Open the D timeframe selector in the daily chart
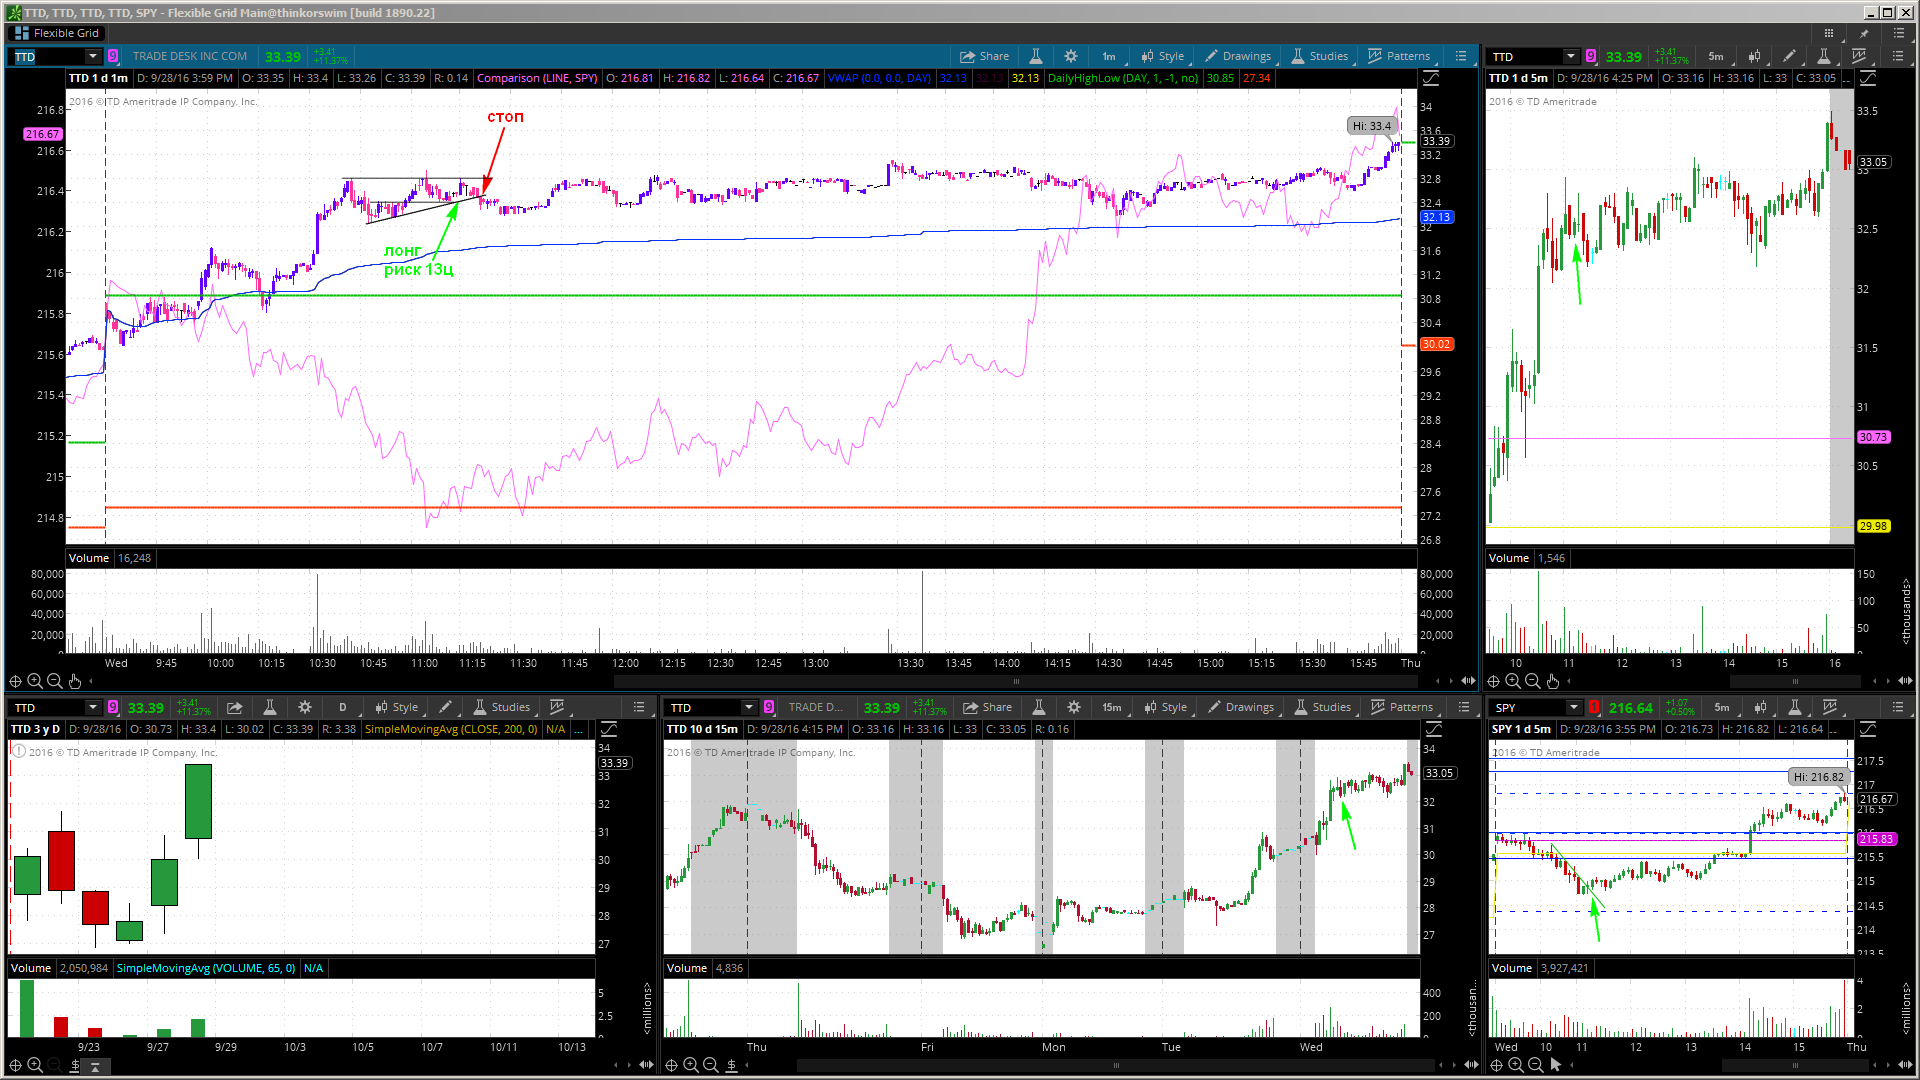 (342, 707)
